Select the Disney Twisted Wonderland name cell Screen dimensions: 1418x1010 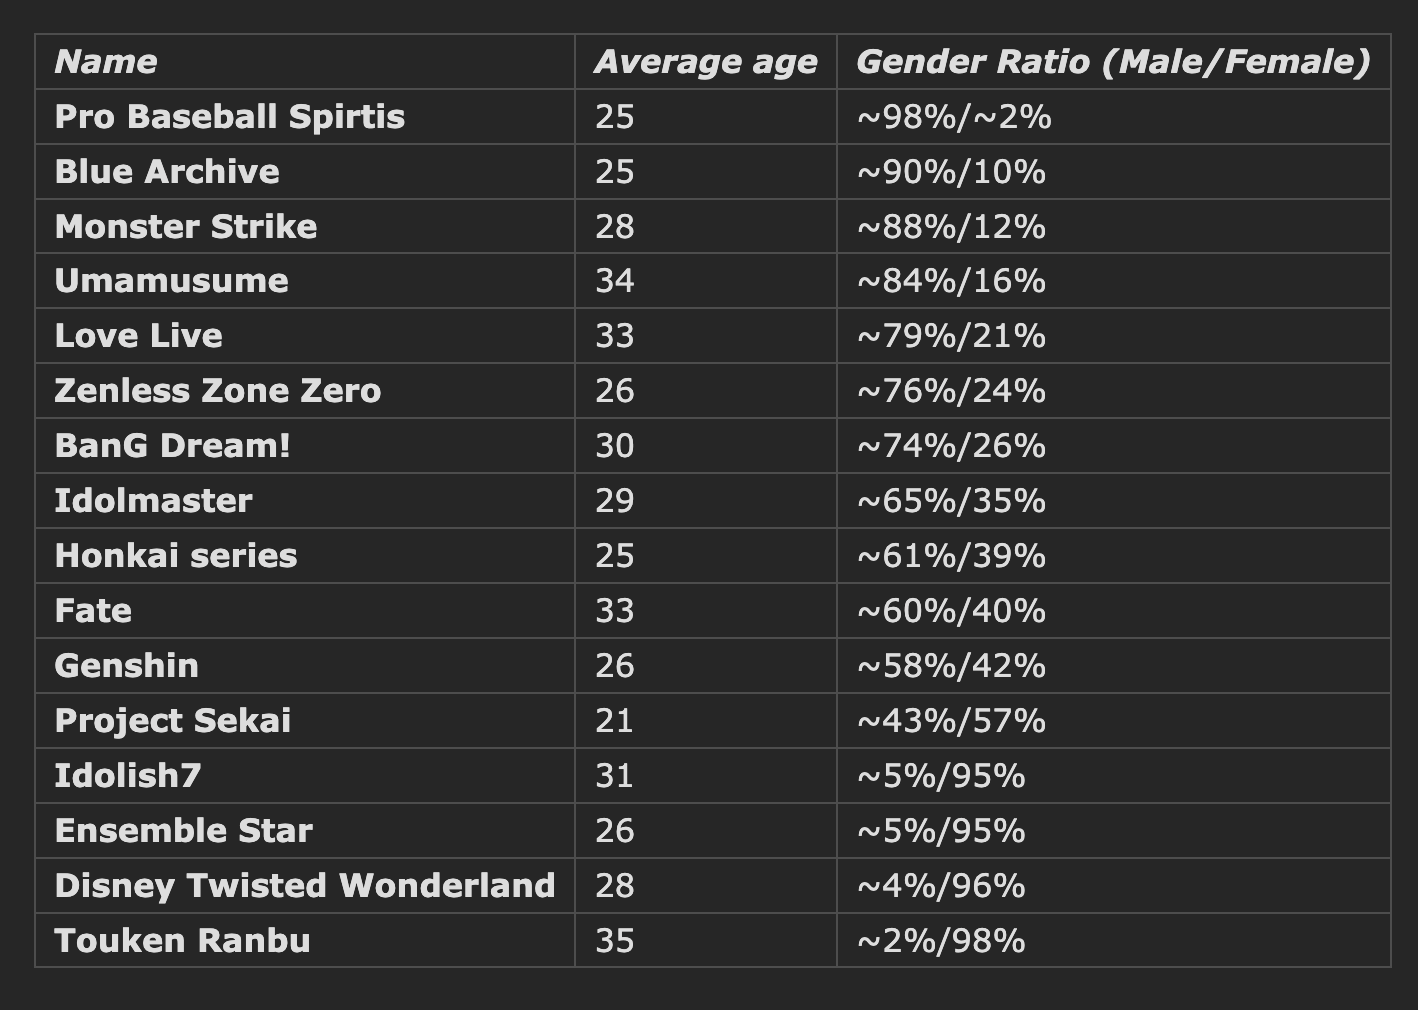(305, 886)
